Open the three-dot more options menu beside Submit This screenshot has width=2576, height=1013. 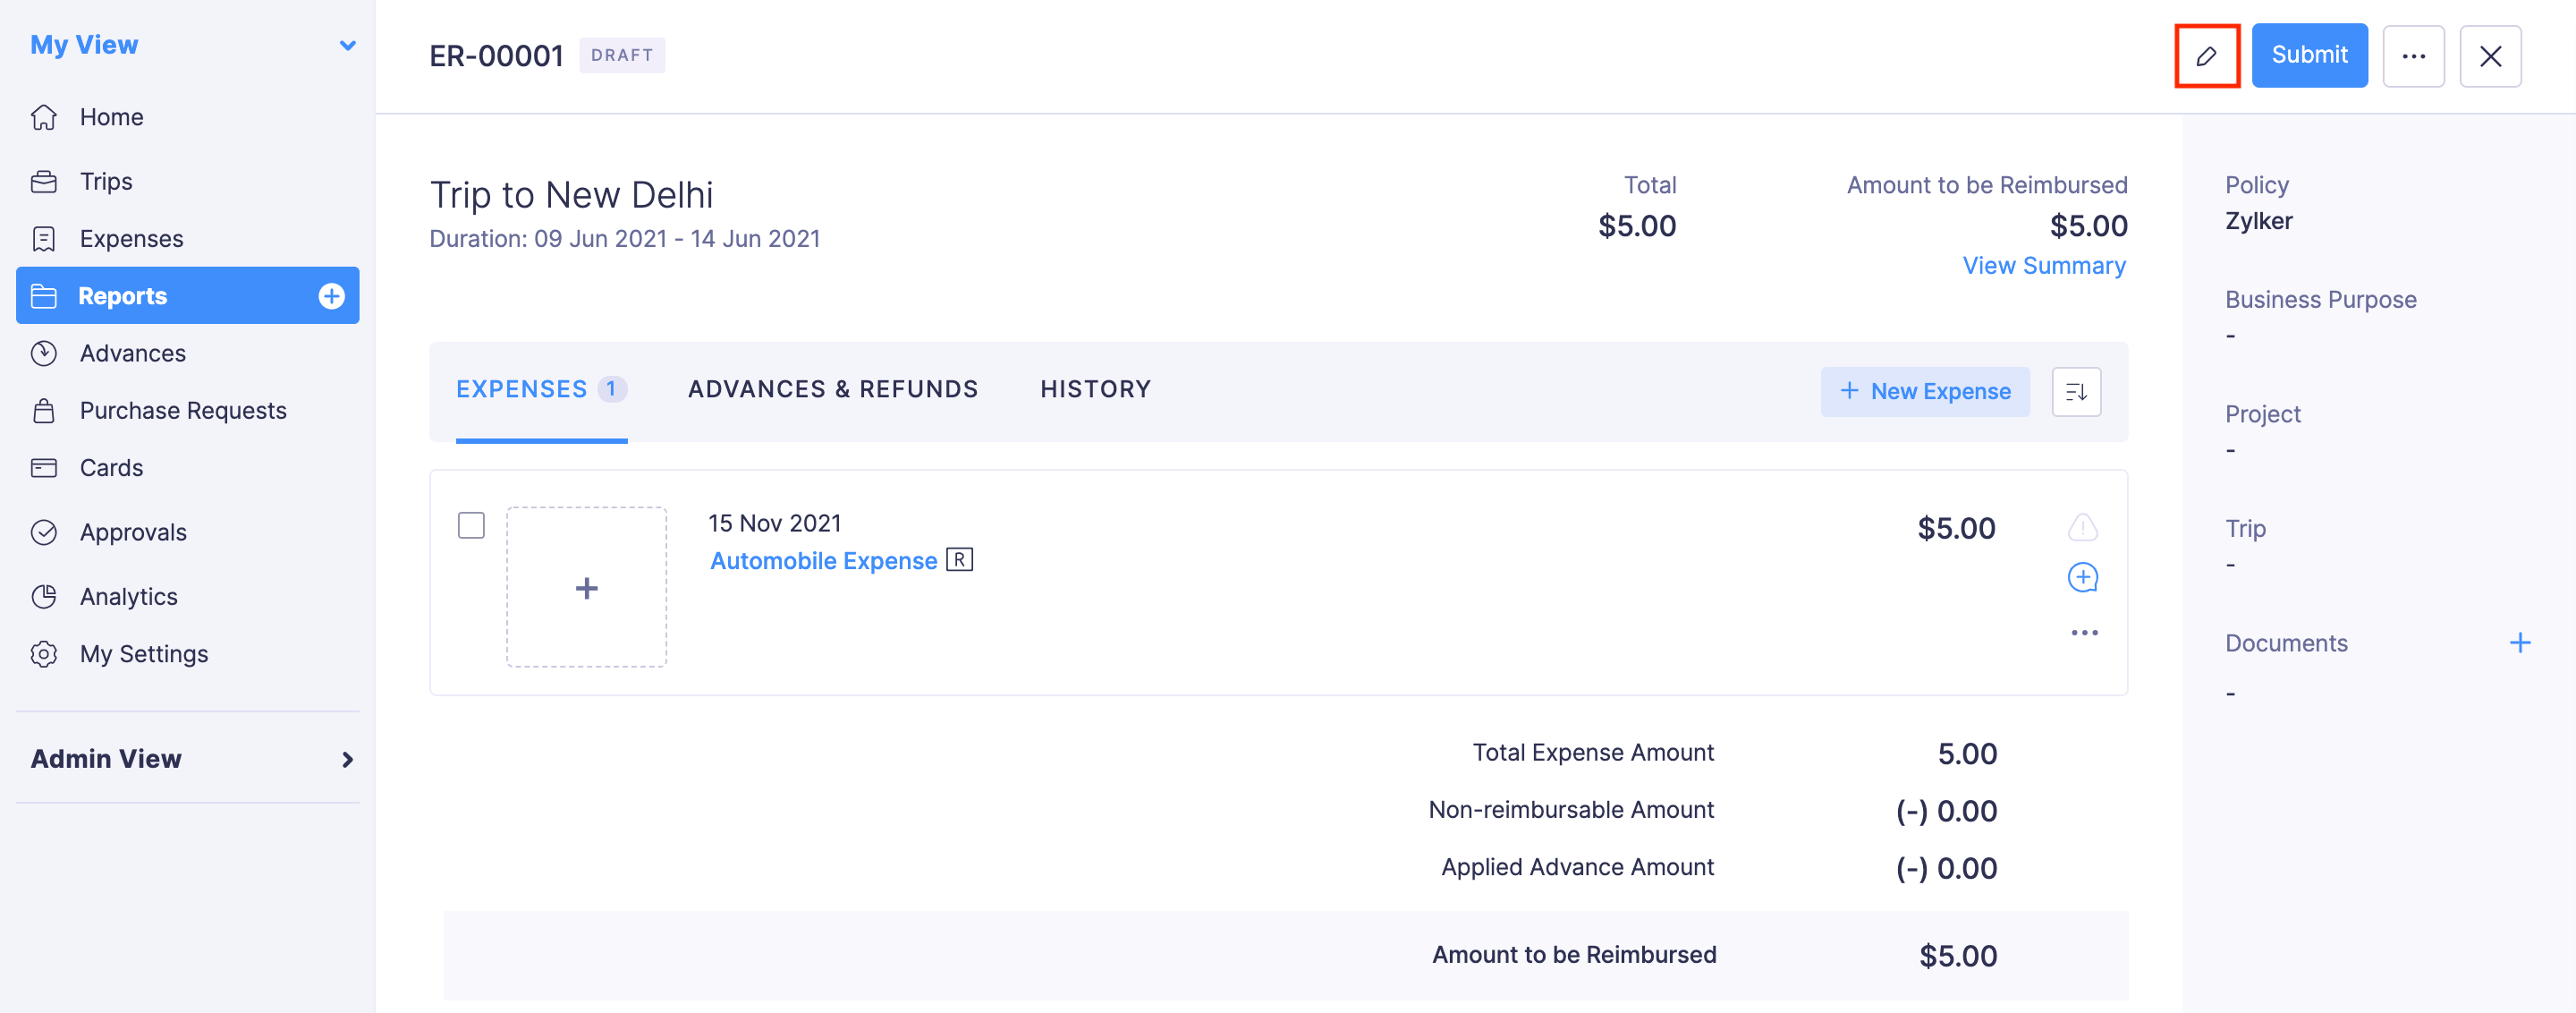[x=2412, y=56]
